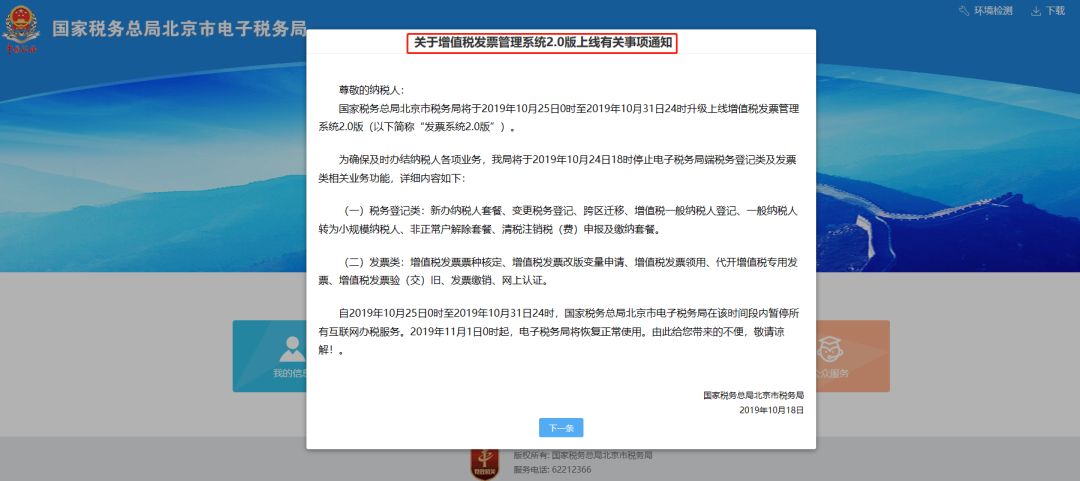Click the paragraph starting （一）税务登记类
The width and height of the screenshot is (1080, 481).
558,221
